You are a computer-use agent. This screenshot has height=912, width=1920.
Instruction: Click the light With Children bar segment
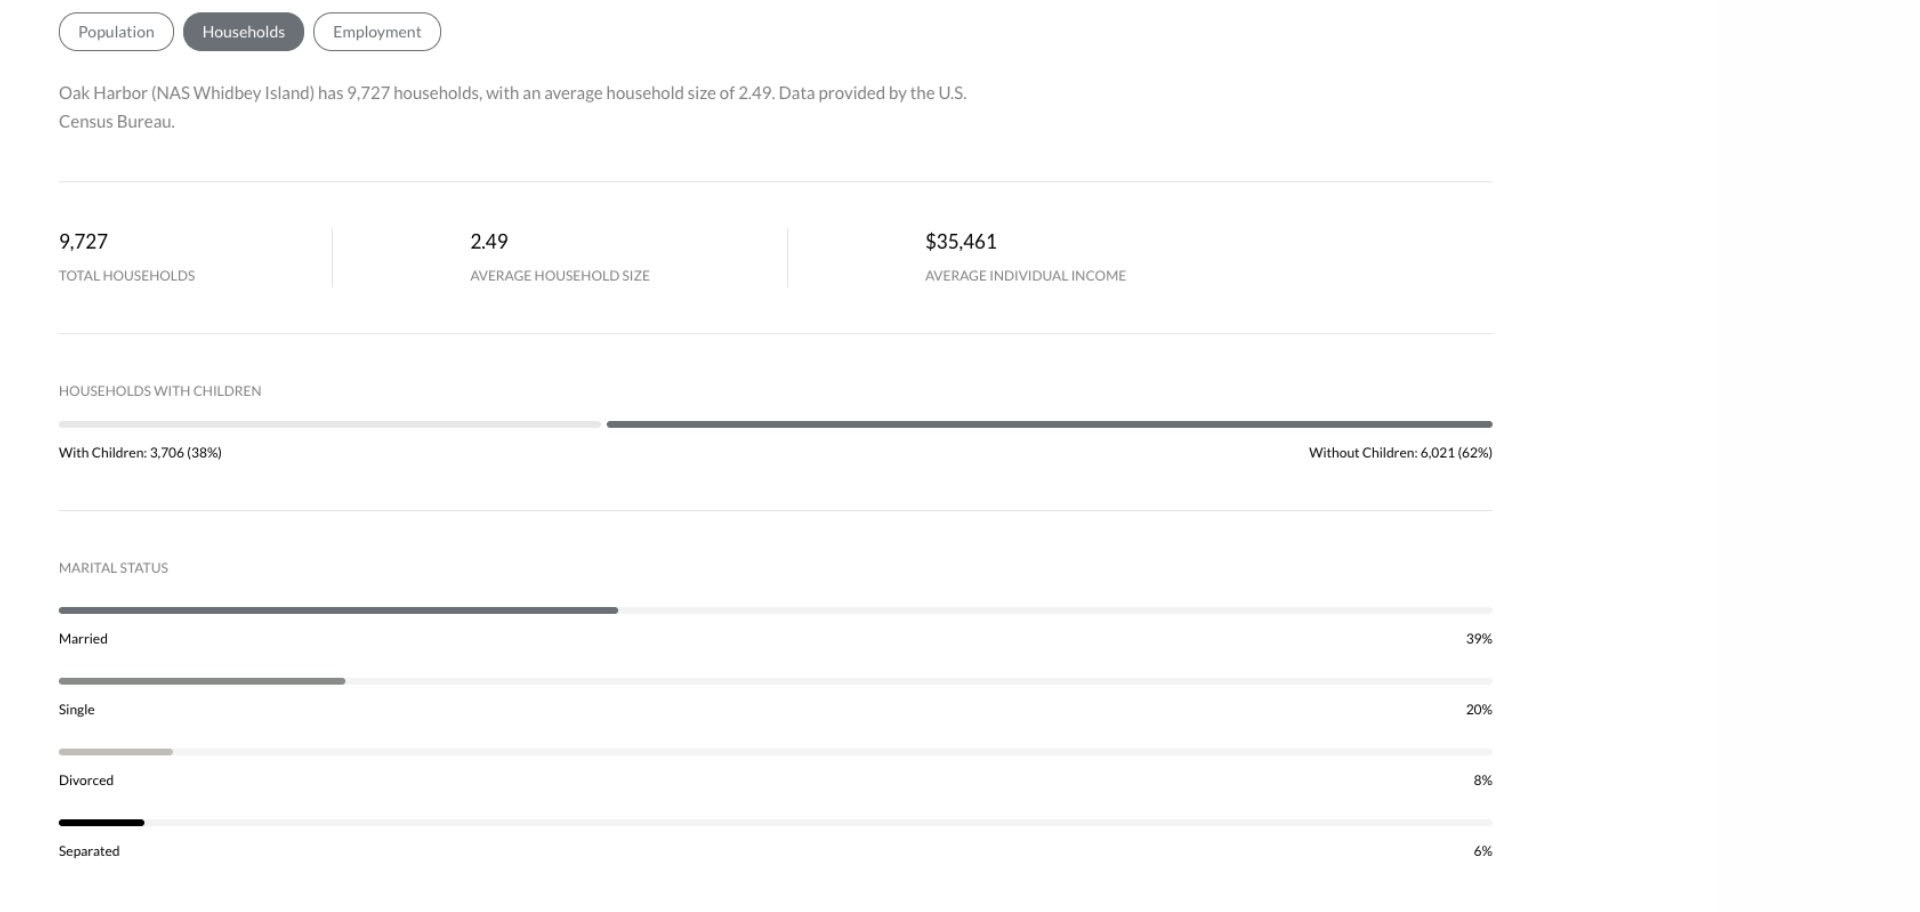pos(330,425)
